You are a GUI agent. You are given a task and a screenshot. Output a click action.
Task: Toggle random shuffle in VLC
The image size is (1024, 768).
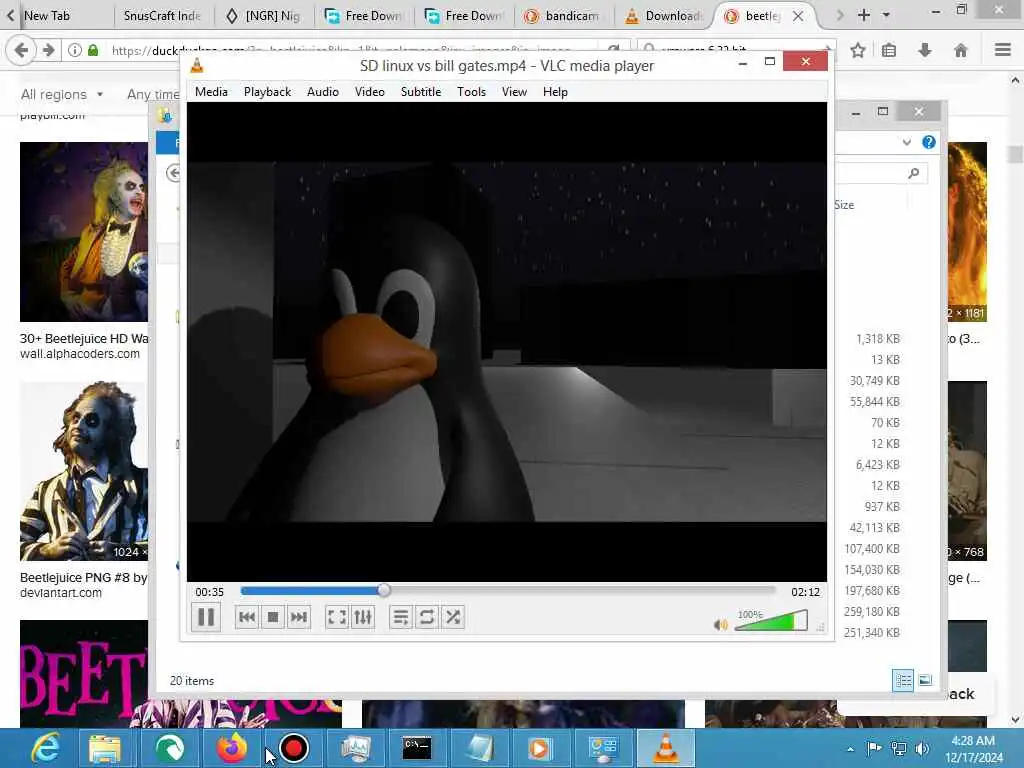click(453, 617)
